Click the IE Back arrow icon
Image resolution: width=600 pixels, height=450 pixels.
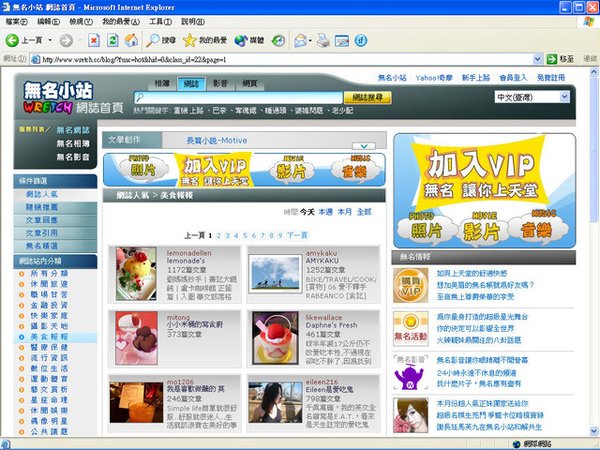(x=12, y=40)
